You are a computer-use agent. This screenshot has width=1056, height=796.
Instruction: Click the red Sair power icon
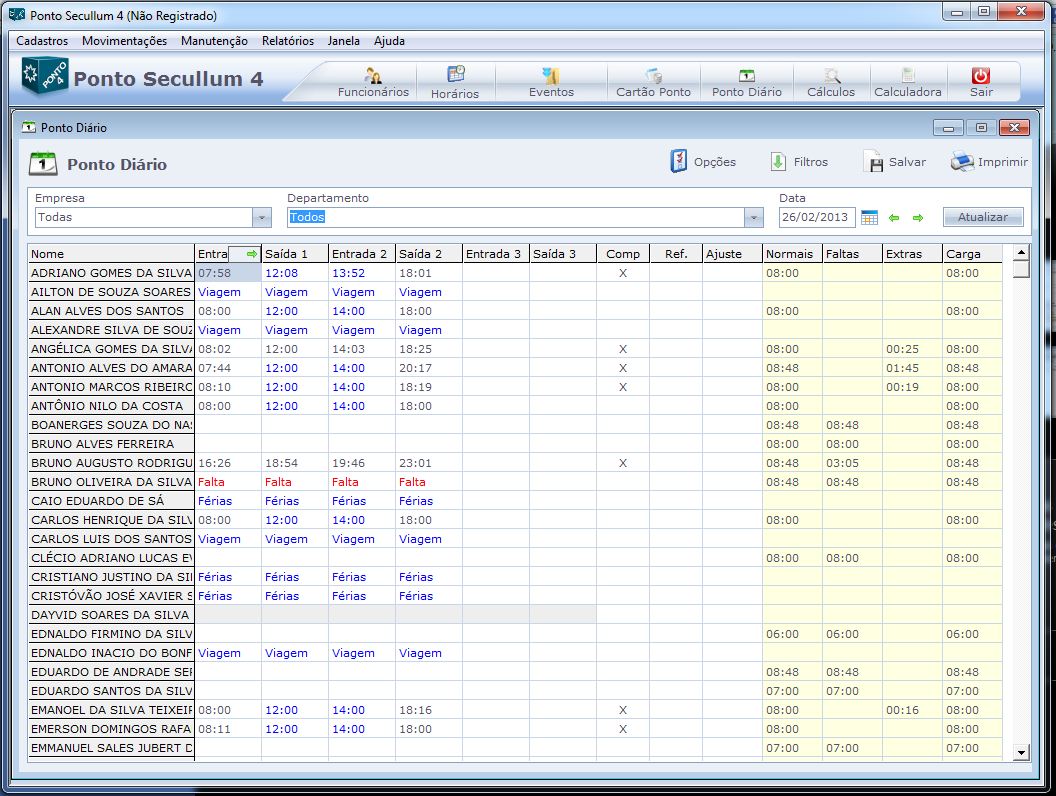(x=981, y=75)
